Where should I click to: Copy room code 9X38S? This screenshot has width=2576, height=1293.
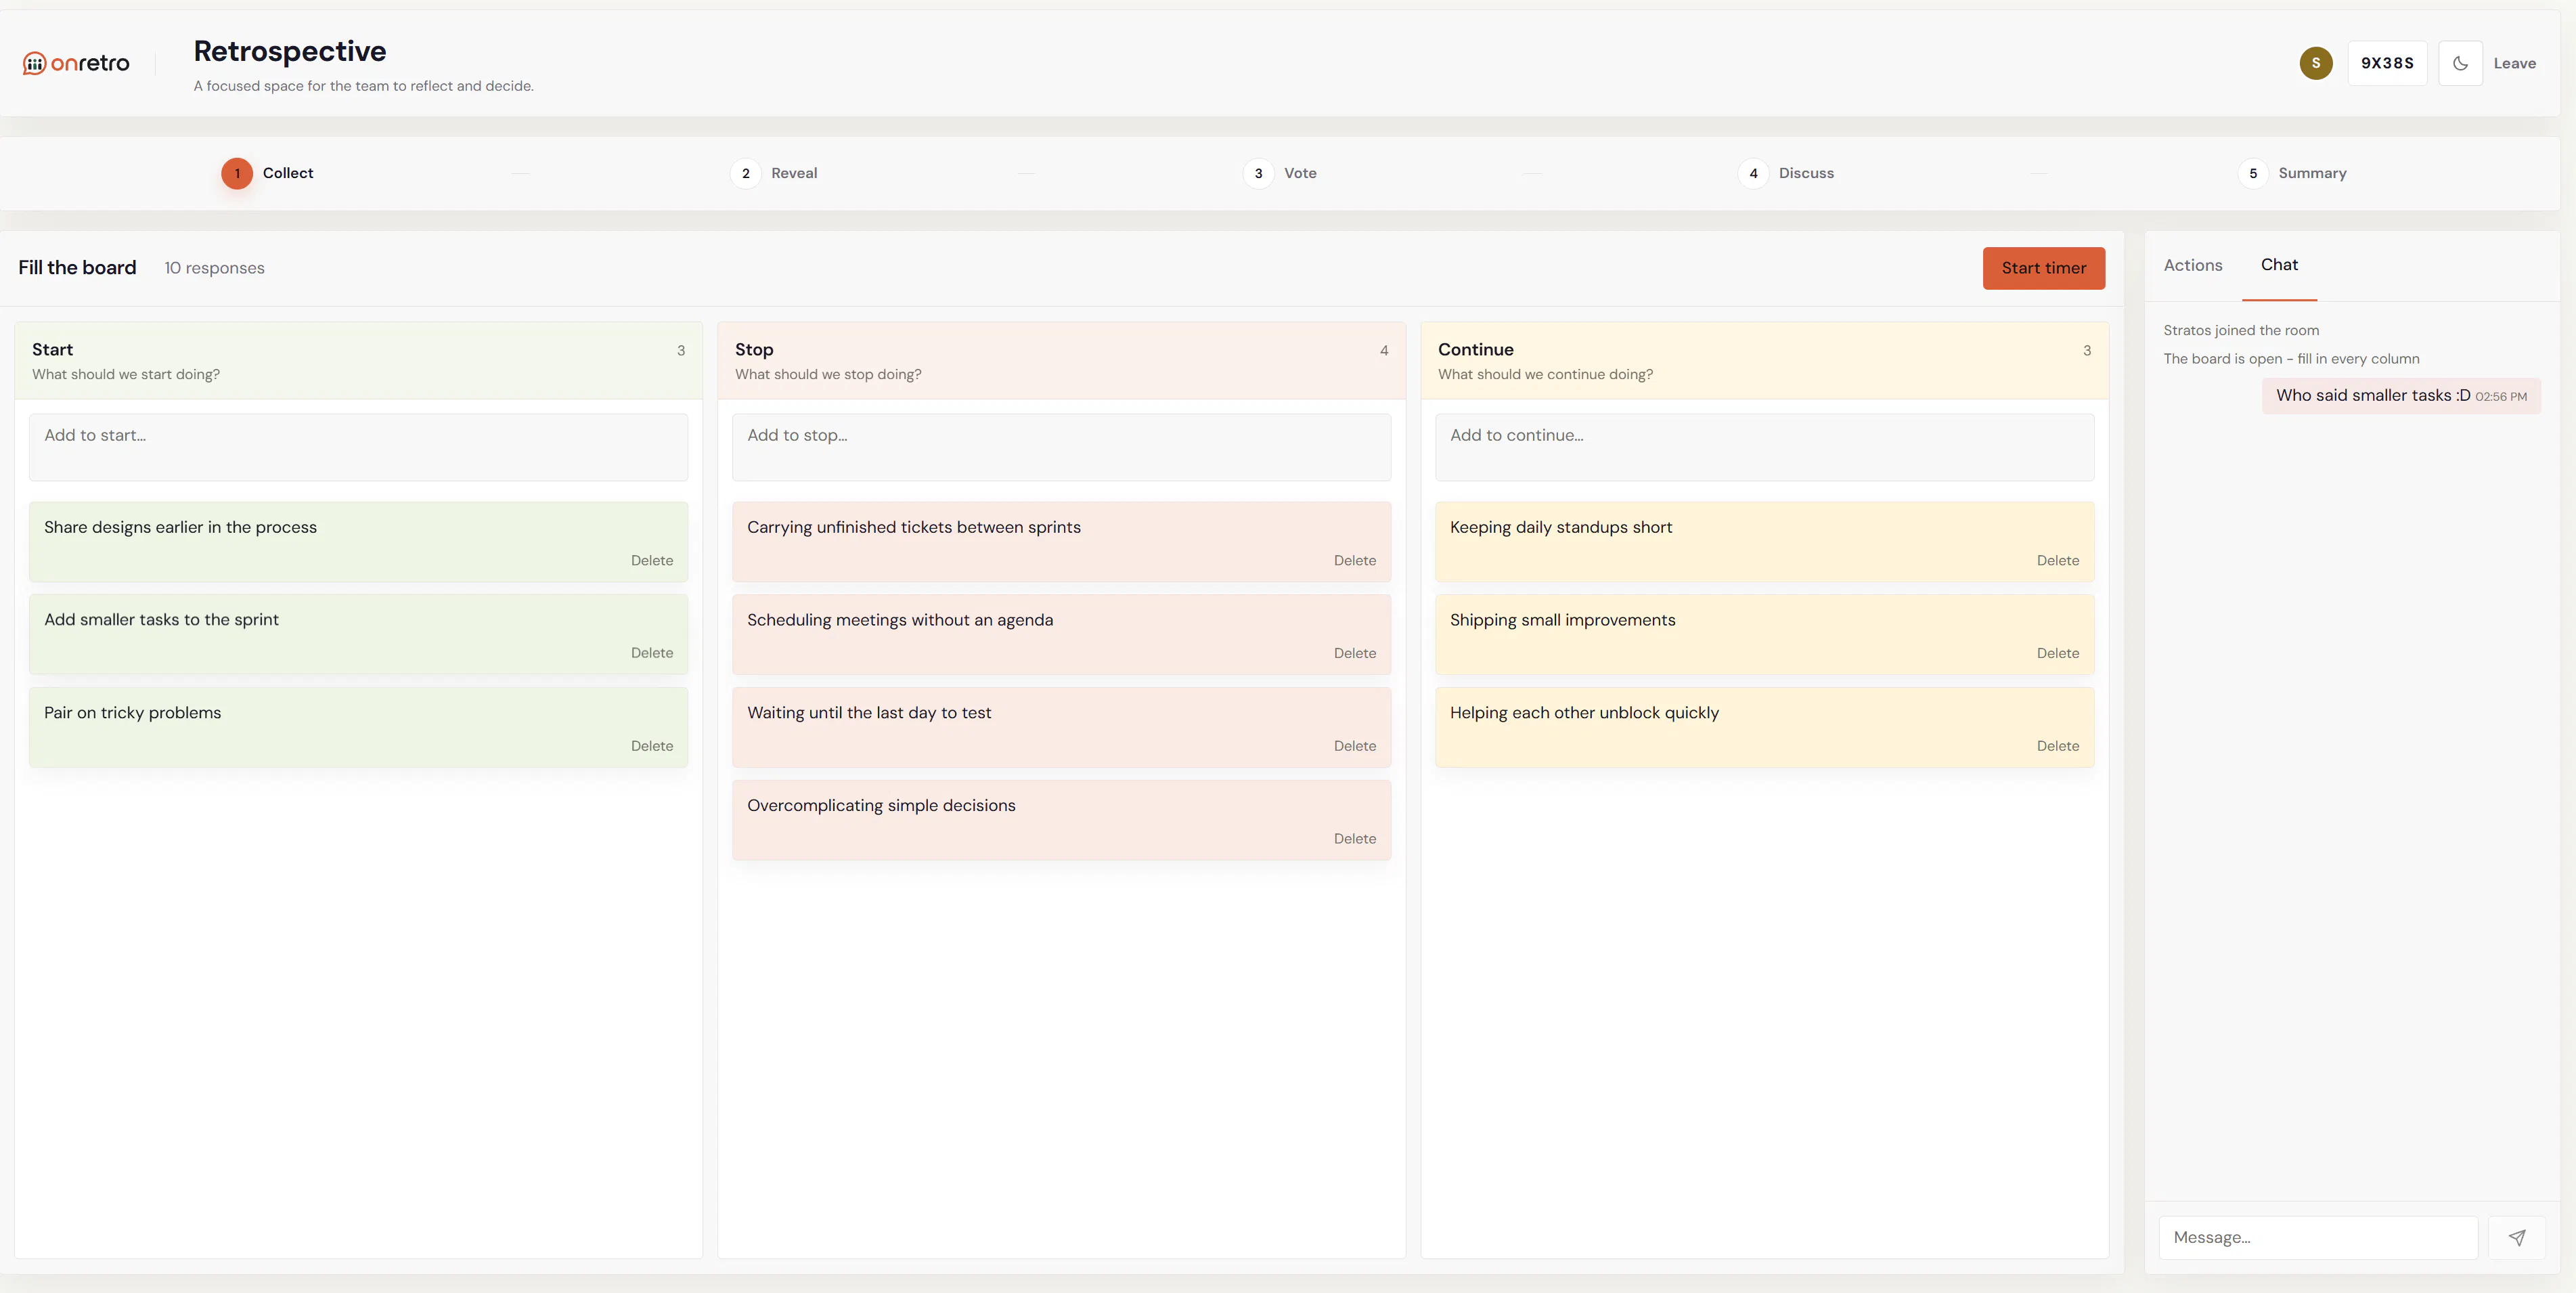pos(2387,63)
